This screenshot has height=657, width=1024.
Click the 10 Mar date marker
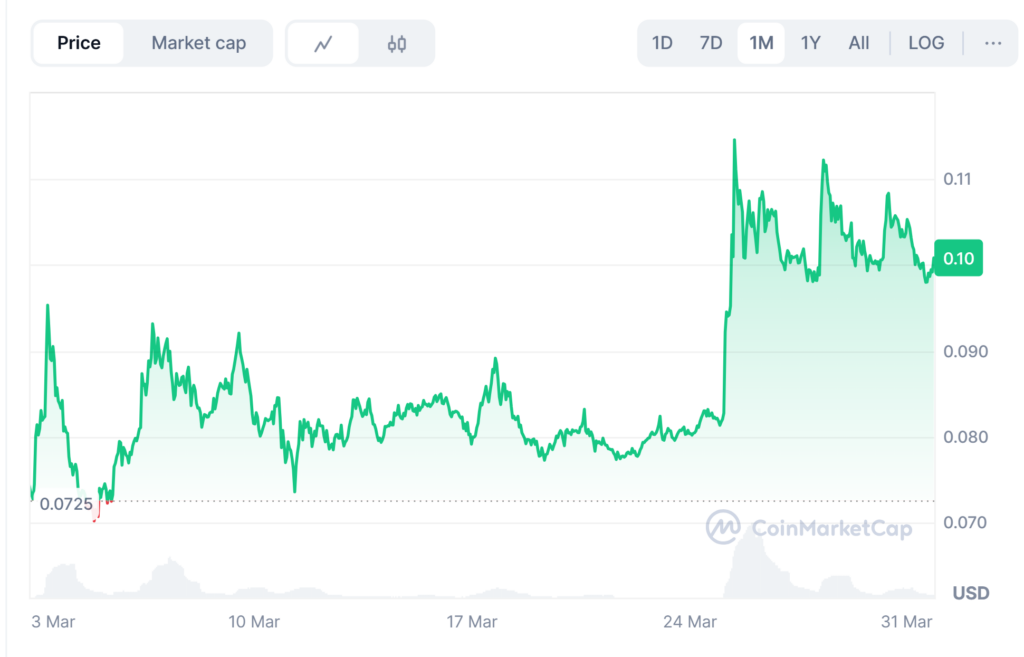(253, 622)
